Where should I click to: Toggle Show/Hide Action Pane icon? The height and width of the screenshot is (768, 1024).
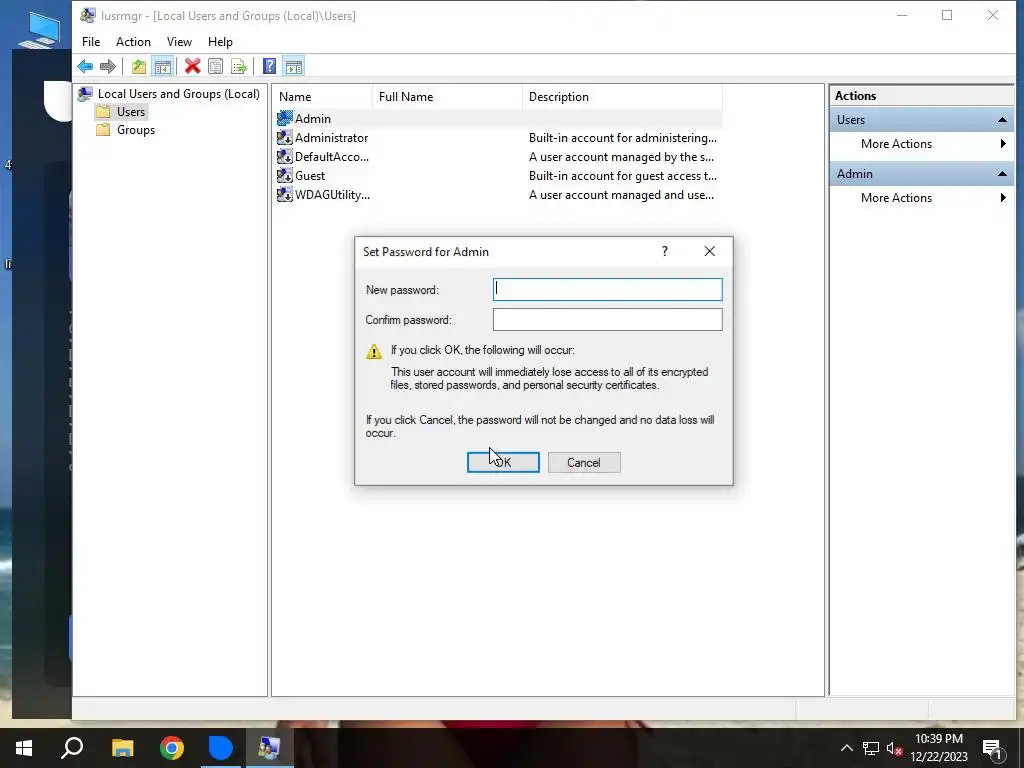tap(294, 66)
